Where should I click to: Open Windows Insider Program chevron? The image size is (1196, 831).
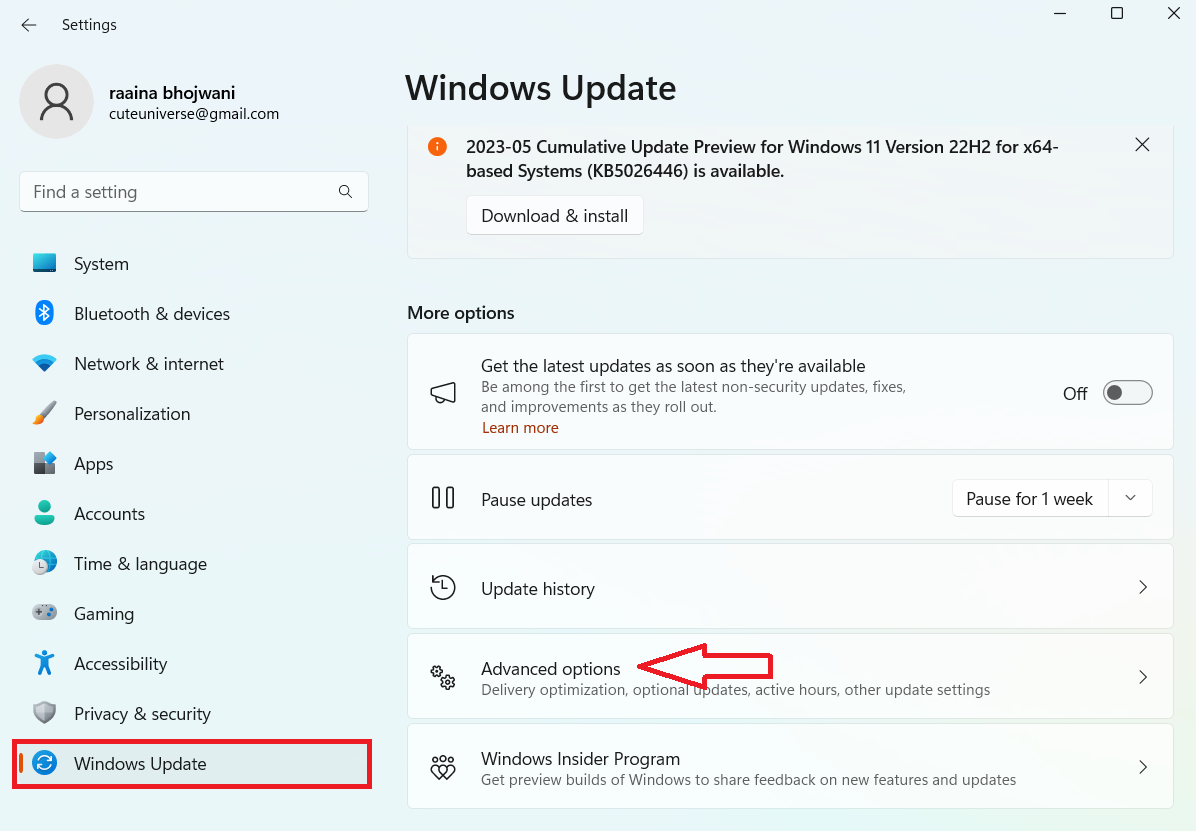coord(1142,767)
